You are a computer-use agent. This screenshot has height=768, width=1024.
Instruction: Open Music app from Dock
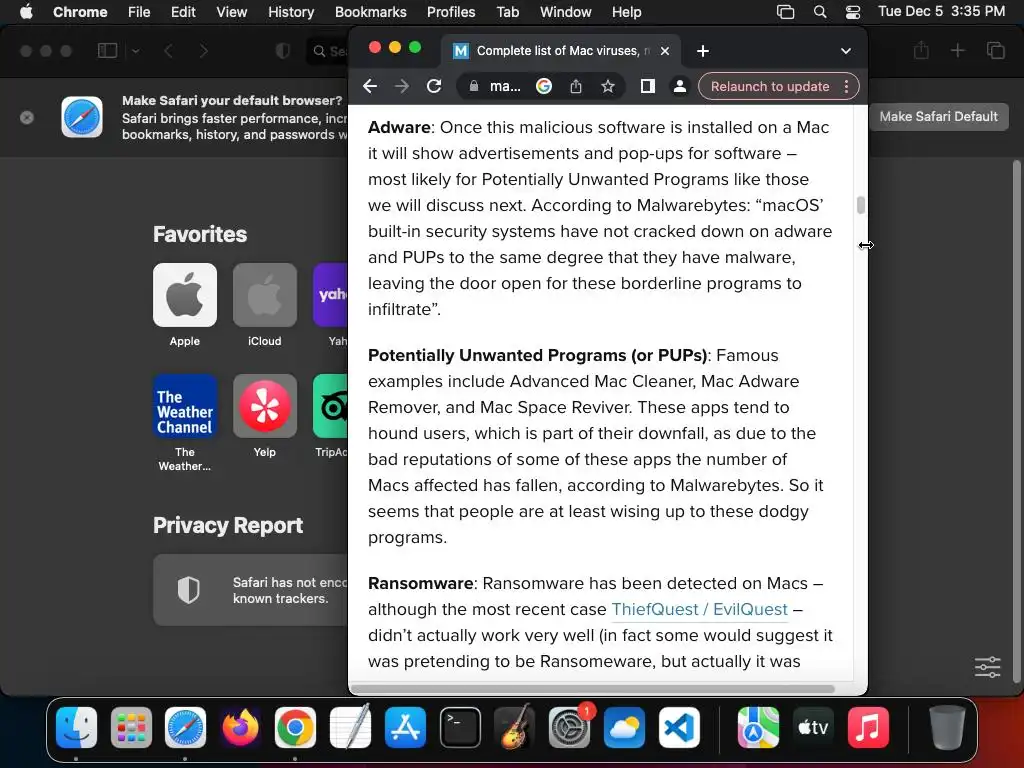[868, 728]
